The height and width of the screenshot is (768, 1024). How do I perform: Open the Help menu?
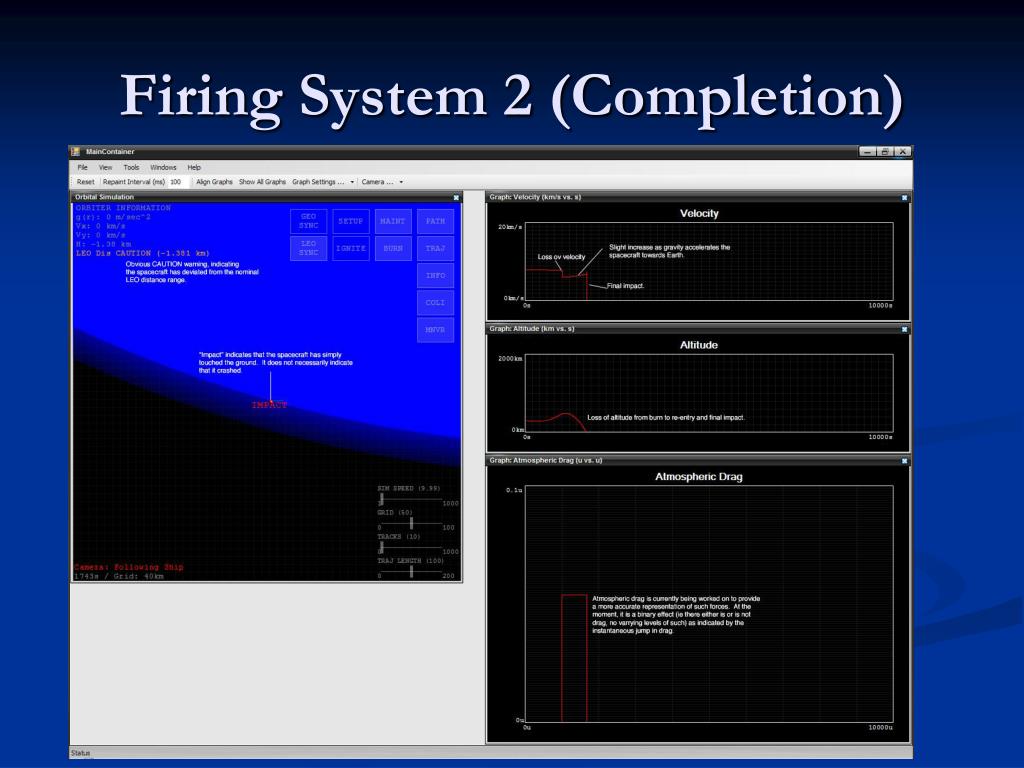pyautogui.click(x=194, y=167)
